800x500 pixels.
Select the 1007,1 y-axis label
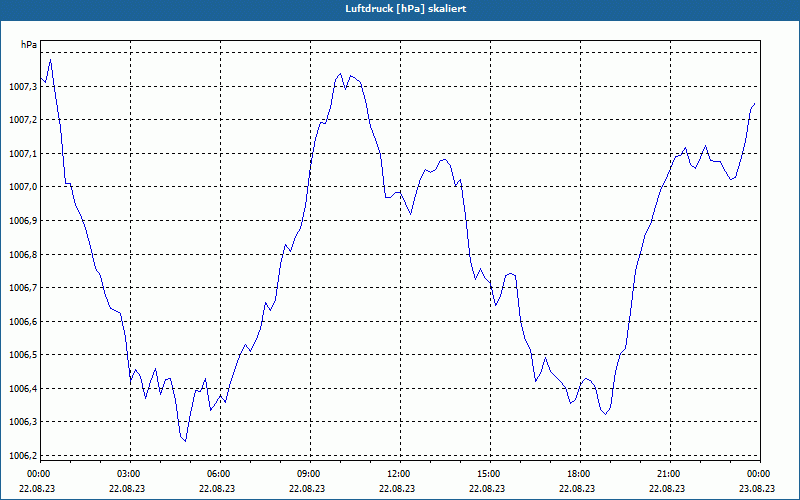point(23,154)
